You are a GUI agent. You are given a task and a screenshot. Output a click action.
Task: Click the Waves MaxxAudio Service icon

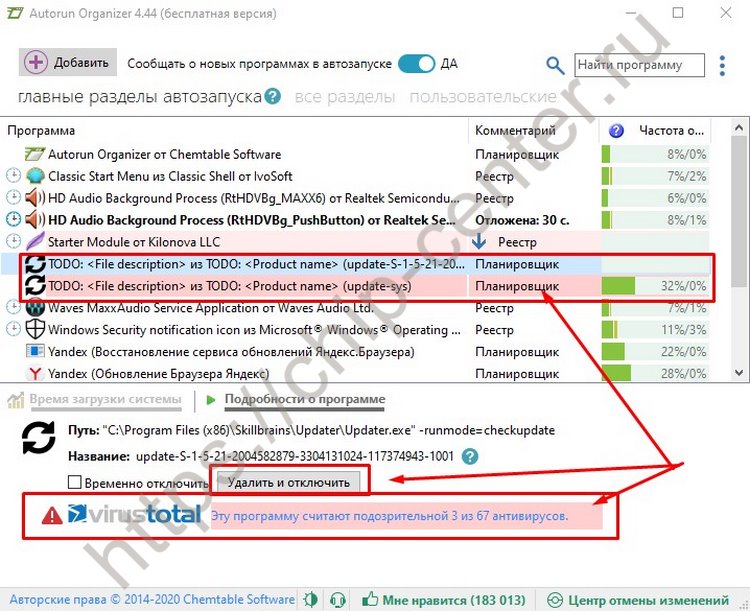[35, 308]
